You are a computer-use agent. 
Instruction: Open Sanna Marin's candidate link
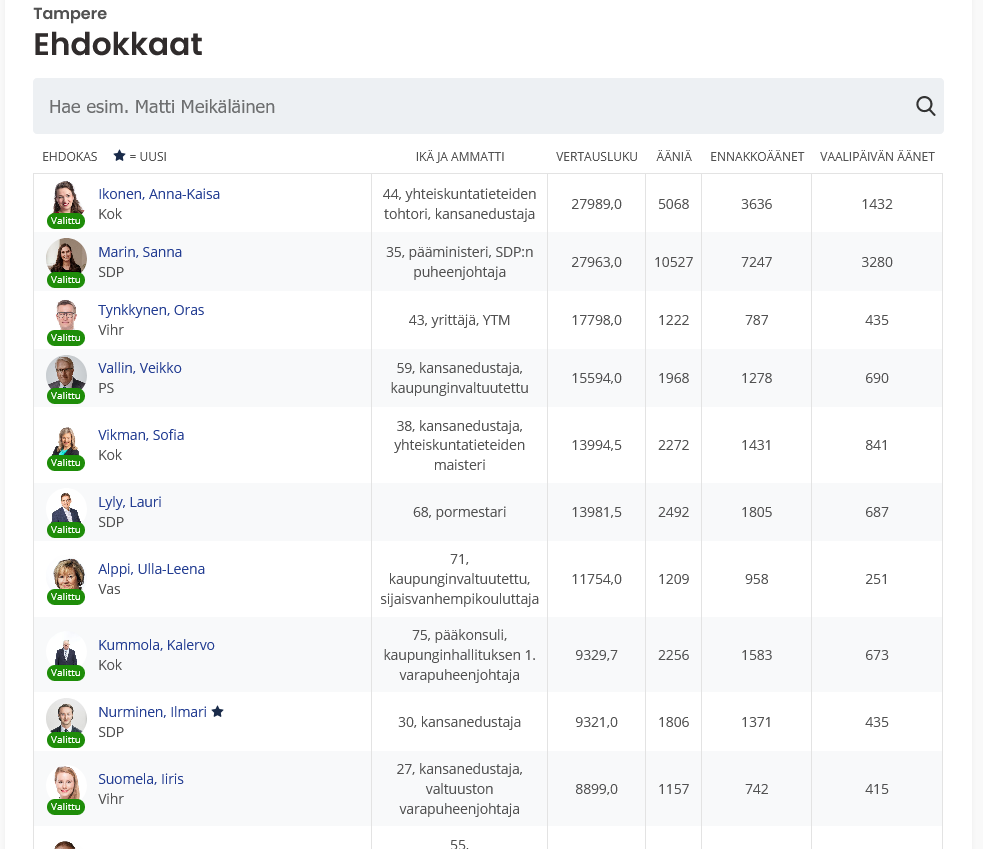(x=139, y=252)
